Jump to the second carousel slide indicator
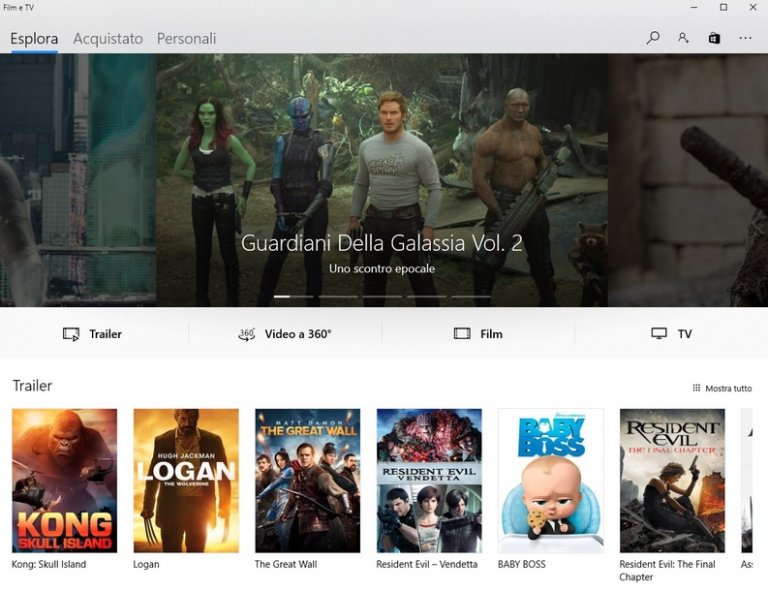 click(338, 297)
